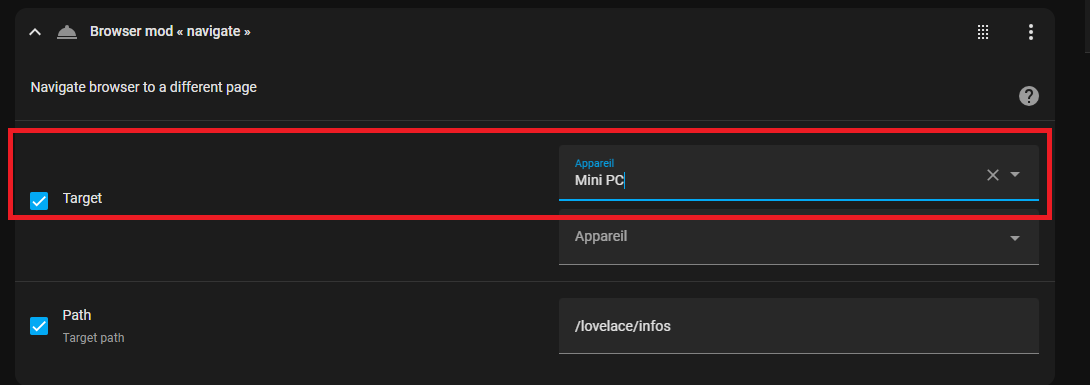Uncheck the Path checkbox

(39, 326)
